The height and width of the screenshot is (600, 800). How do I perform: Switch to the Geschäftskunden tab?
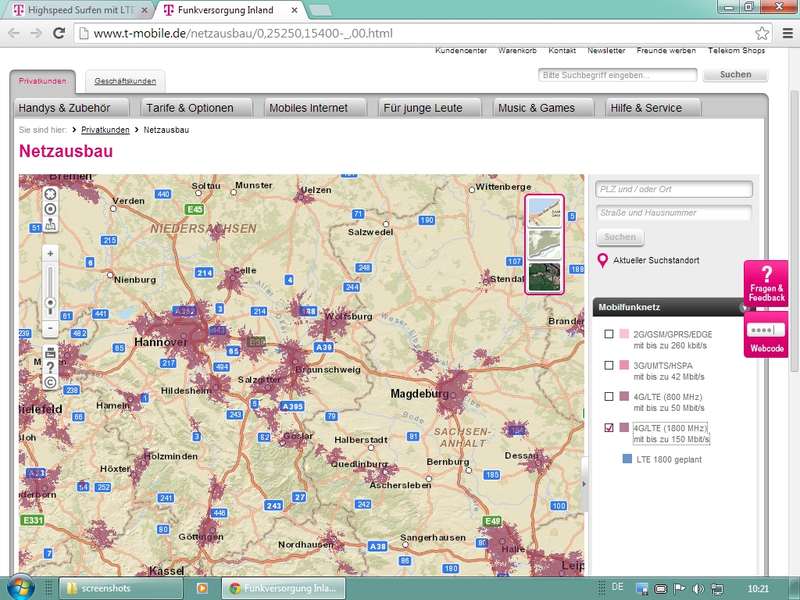click(x=125, y=82)
